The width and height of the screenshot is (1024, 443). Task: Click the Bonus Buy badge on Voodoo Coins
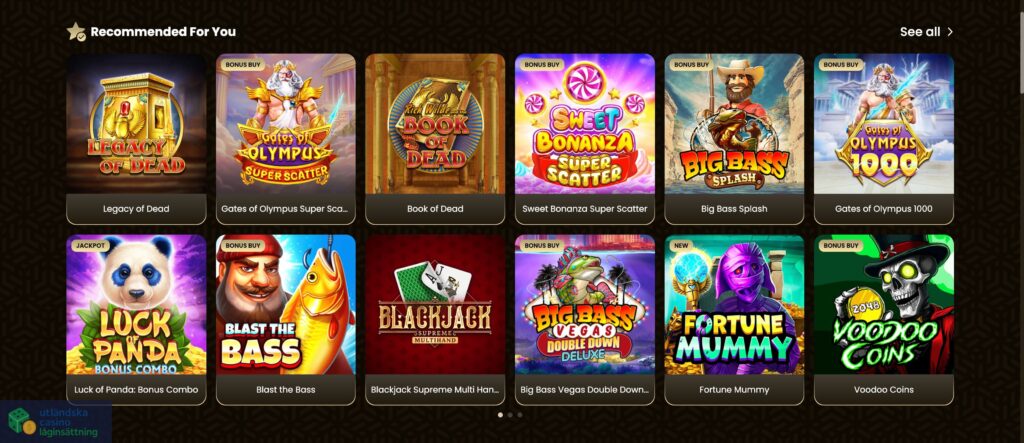coord(840,246)
